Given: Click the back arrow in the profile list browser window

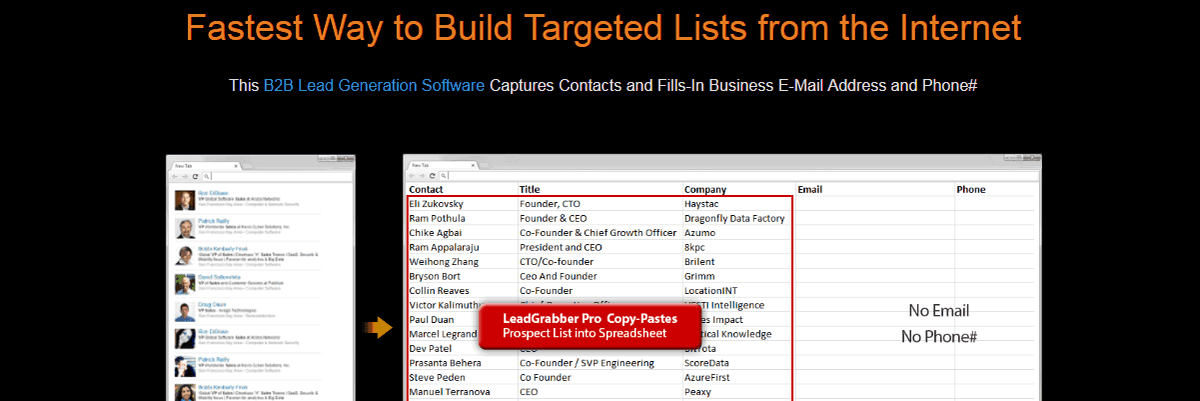Looking at the screenshot, I should point(174,176).
